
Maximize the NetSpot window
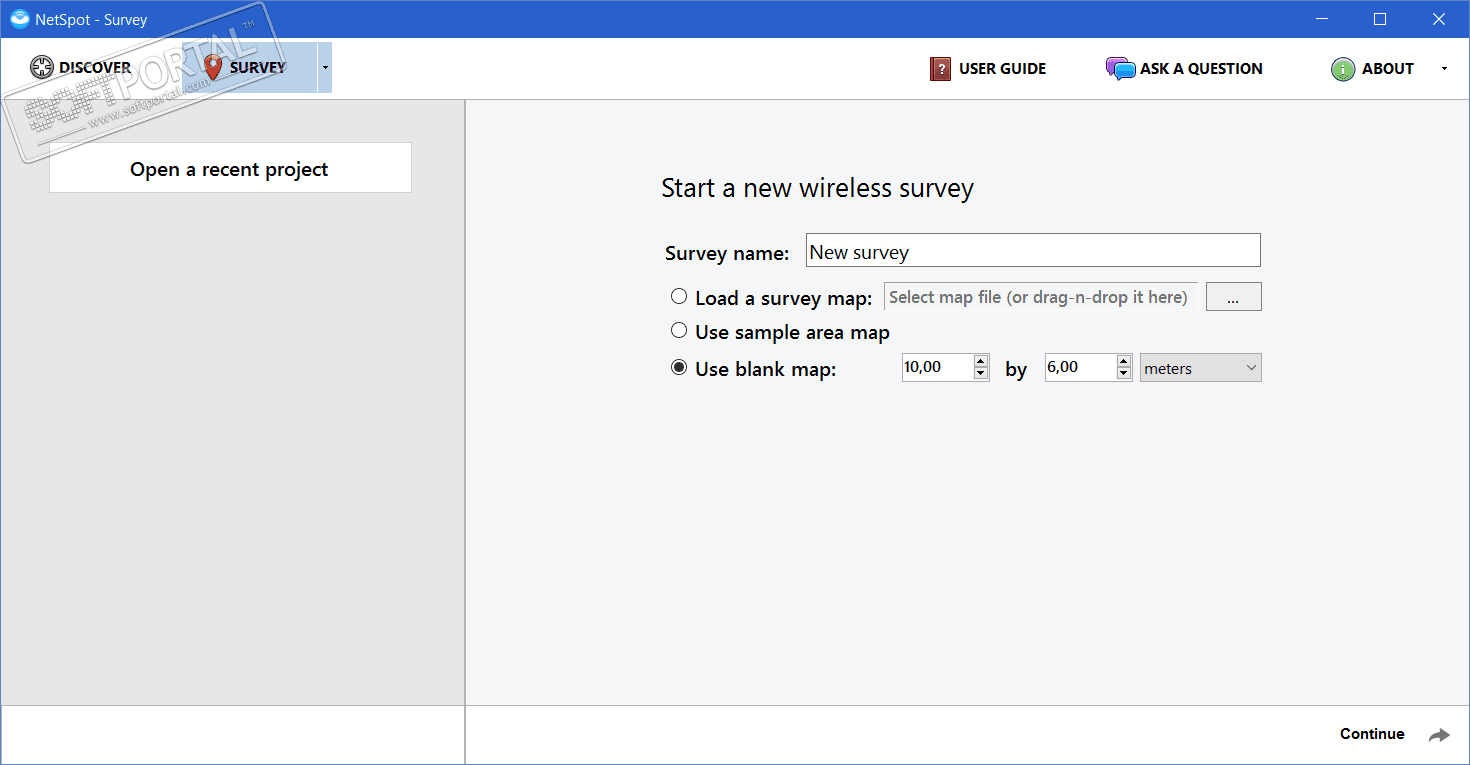click(1380, 19)
